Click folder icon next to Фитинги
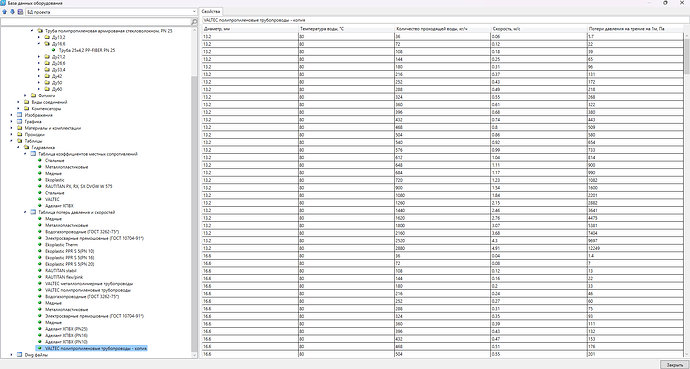690x369 pixels. click(x=33, y=95)
